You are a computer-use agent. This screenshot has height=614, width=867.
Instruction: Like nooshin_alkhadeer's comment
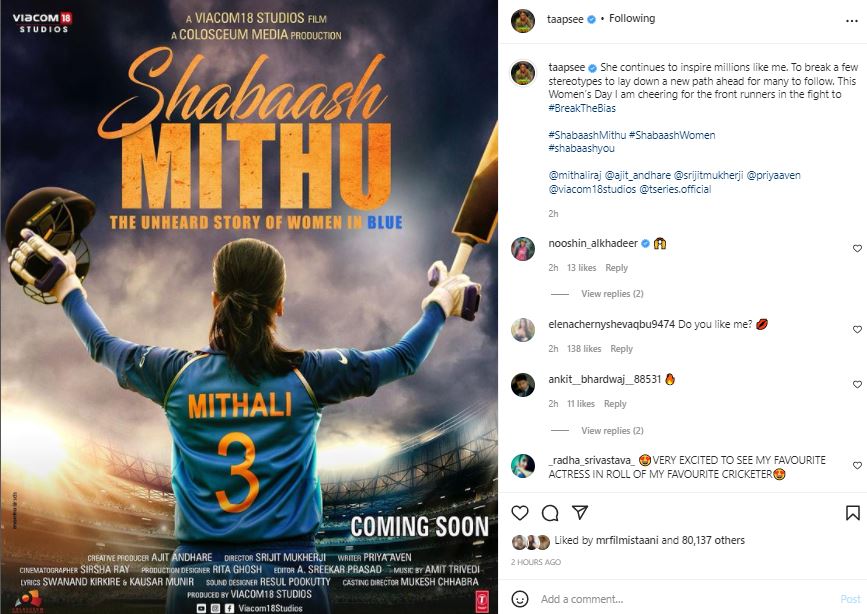(857, 248)
